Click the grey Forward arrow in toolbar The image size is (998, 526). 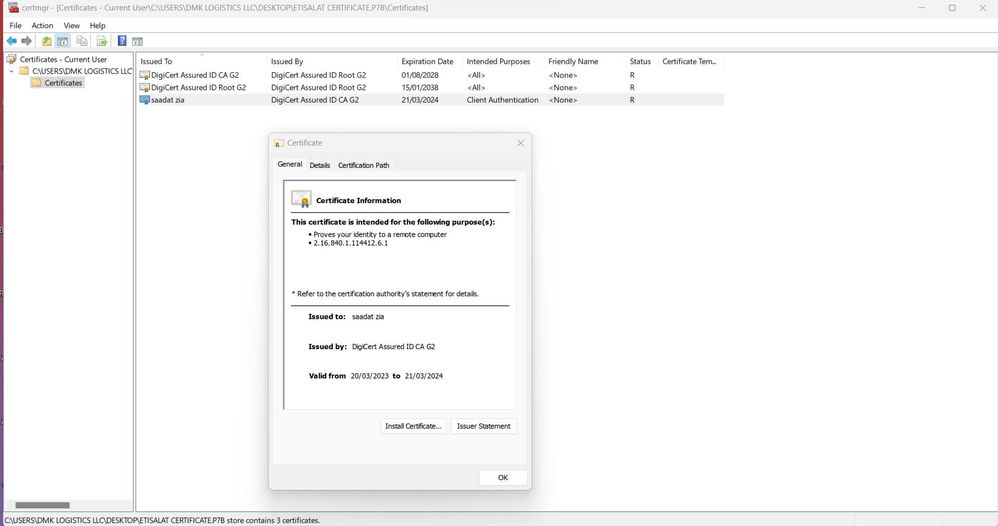pos(26,41)
